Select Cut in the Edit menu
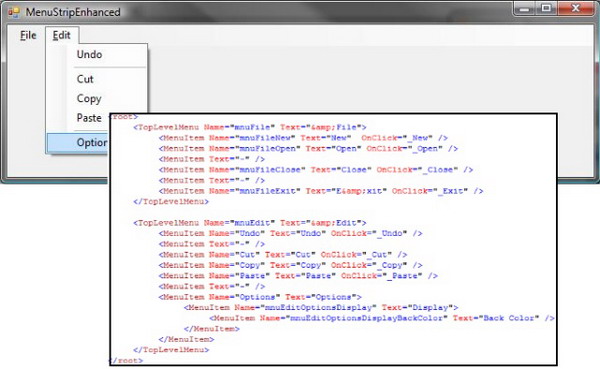This screenshot has width=600, height=369. coord(85,79)
